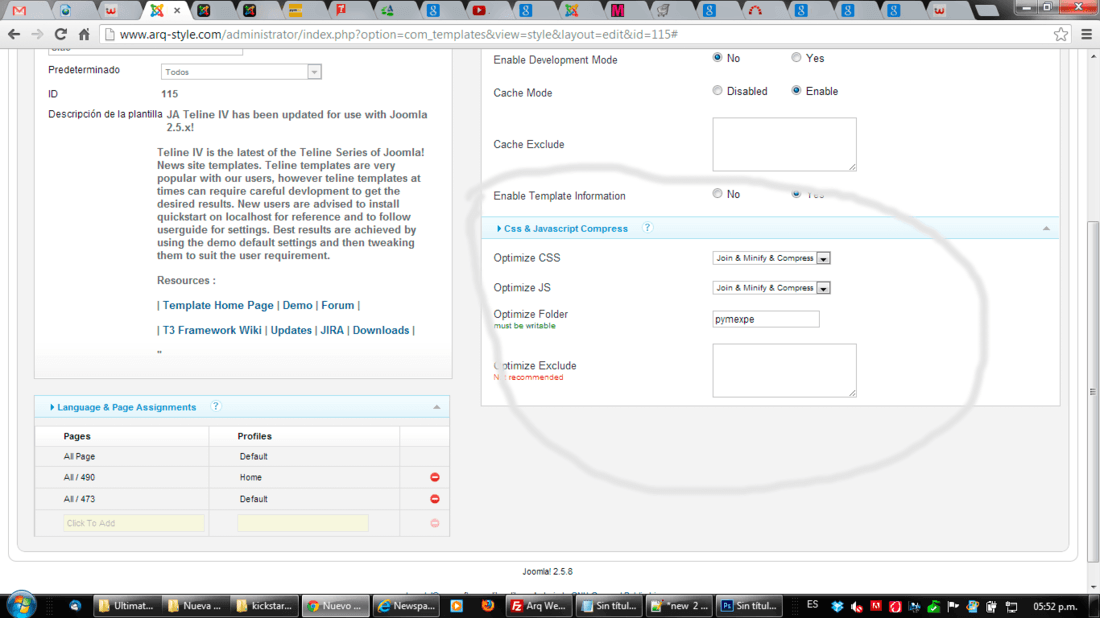This screenshot has width=1100, height=618.
Task: Remove the All / 490 page assignment
Action: tap(435, 477)
